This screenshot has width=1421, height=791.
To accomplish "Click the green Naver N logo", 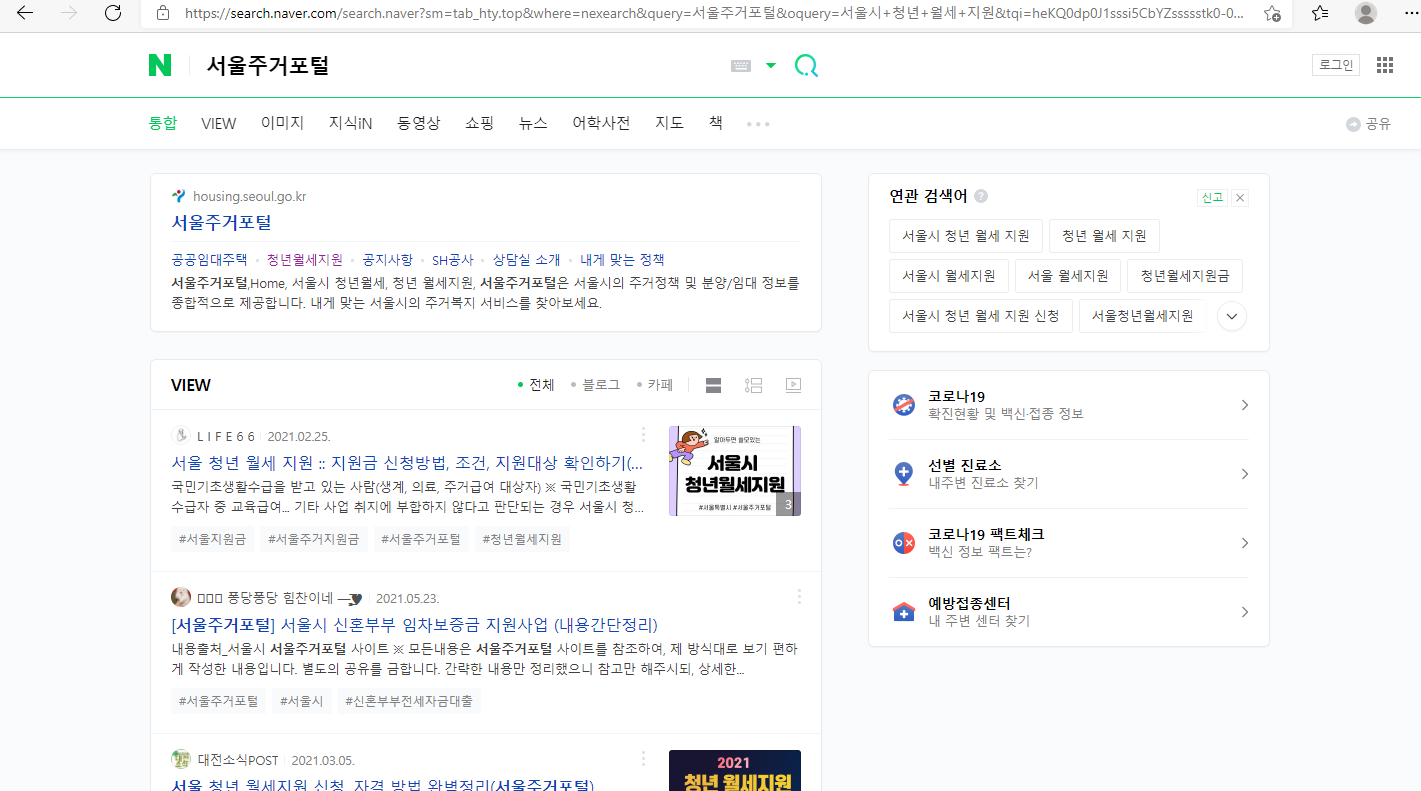I will (160, 65).
